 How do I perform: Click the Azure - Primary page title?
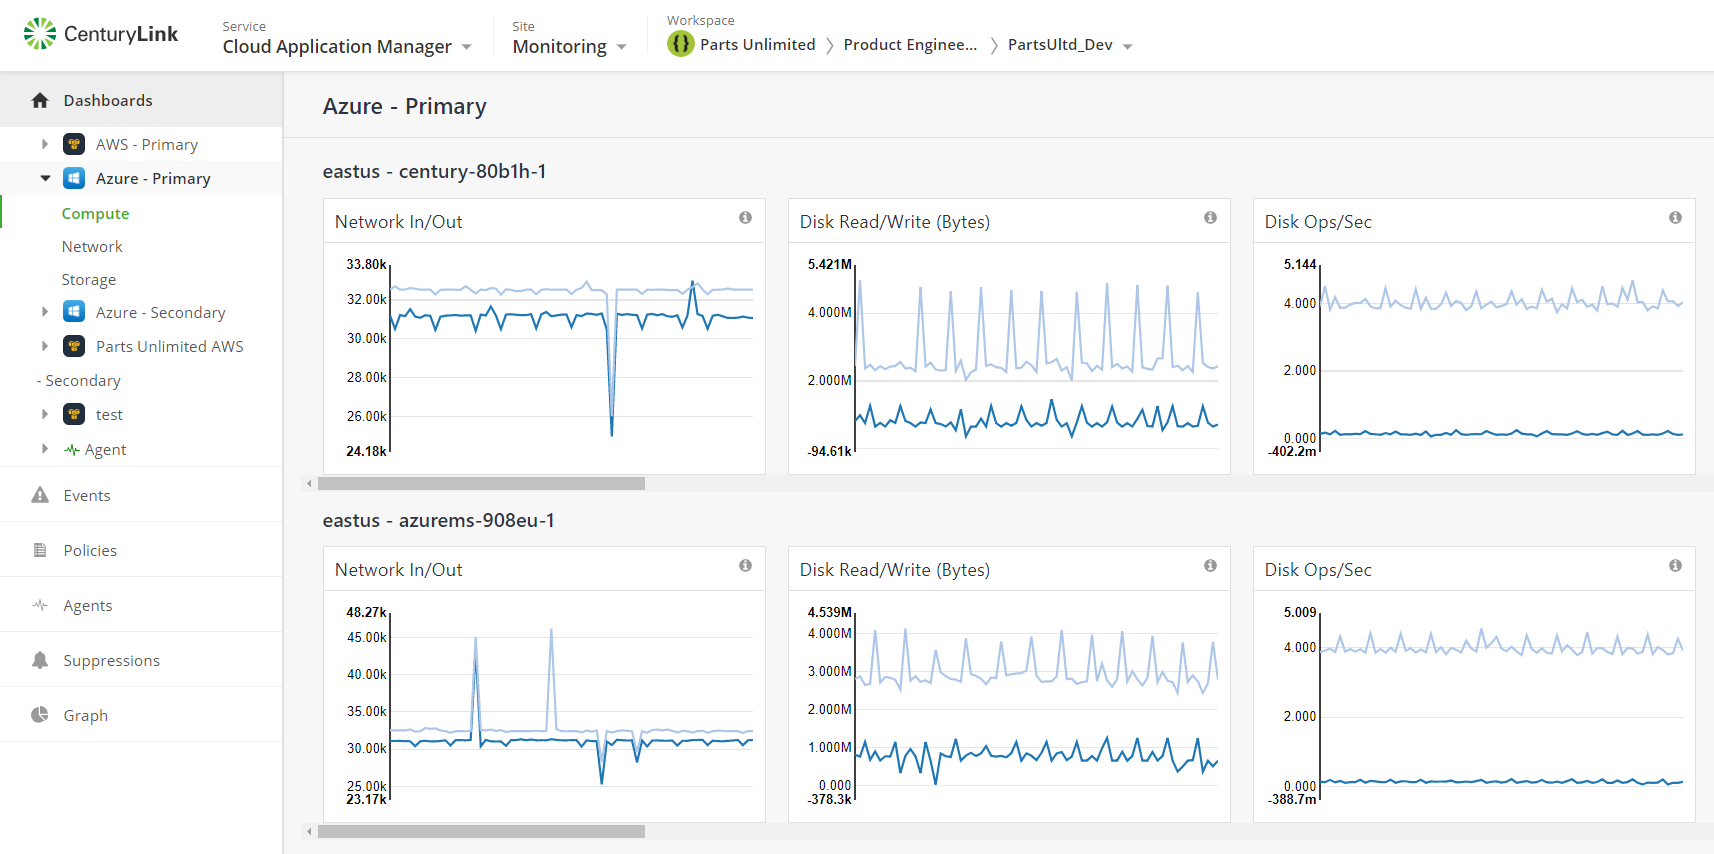point(404,106)
